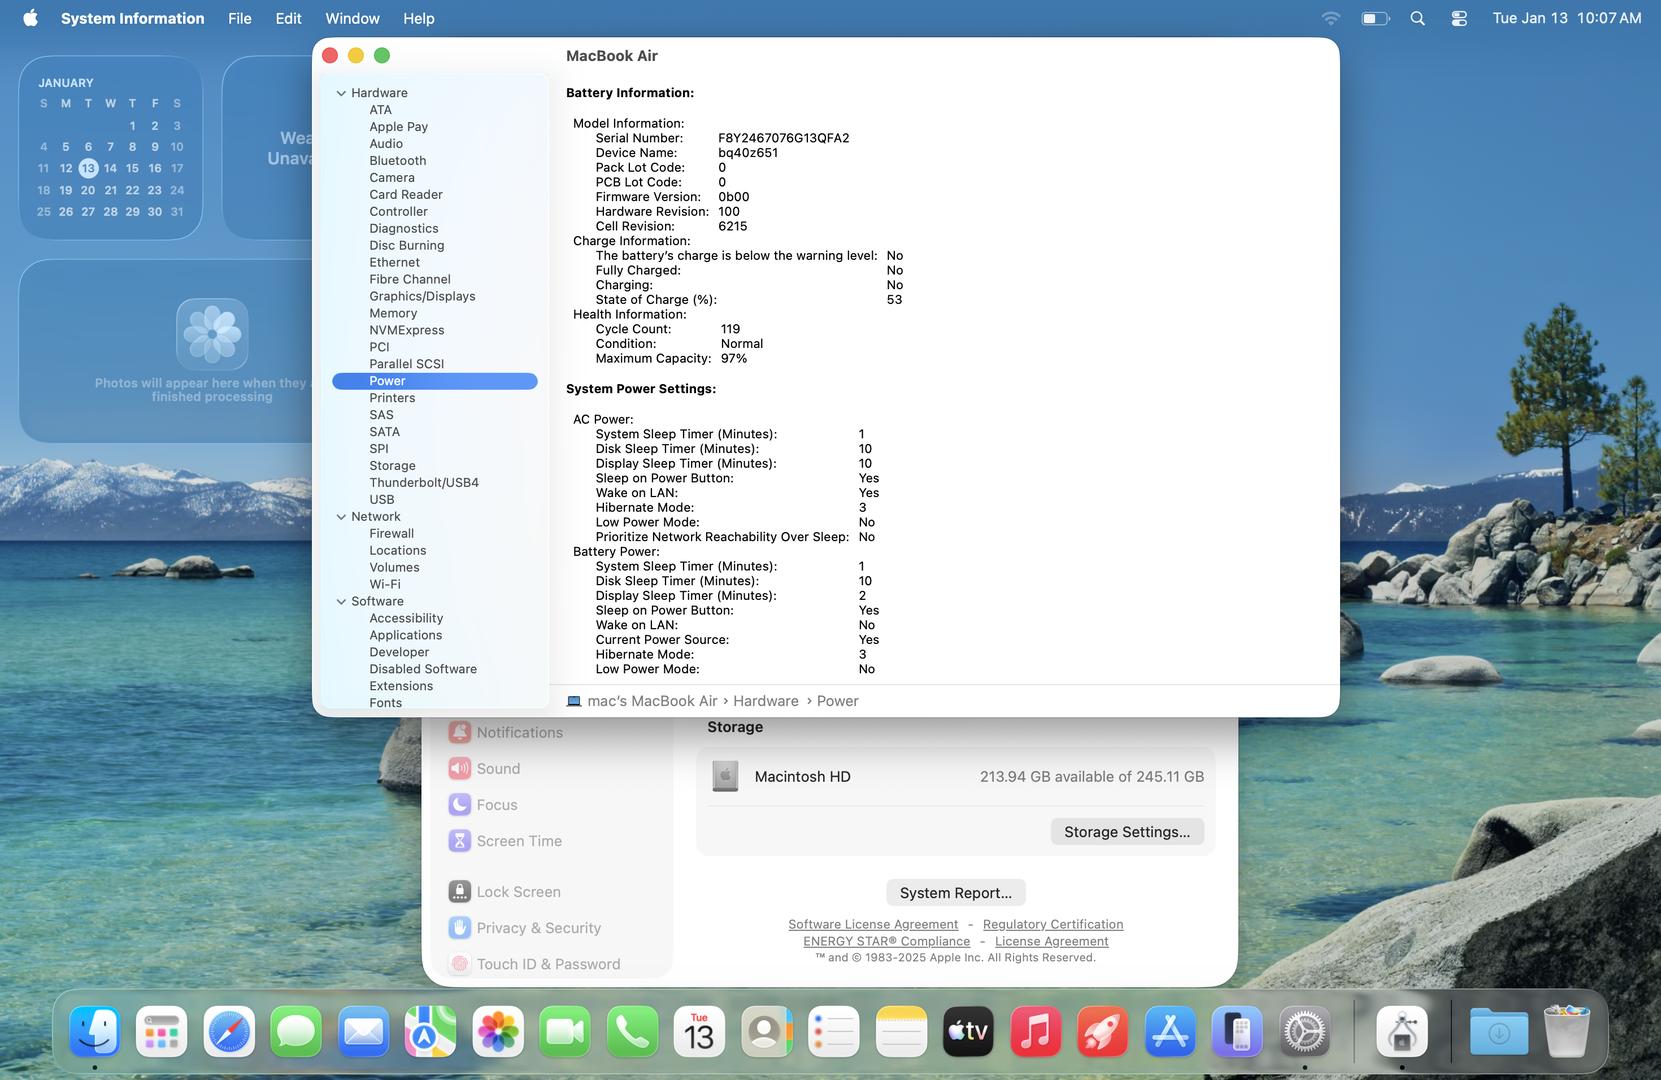Viewport: 1661px width, 1080px height.
Task: Launch the Photos app in Dock
Action: coord(498,1032)
